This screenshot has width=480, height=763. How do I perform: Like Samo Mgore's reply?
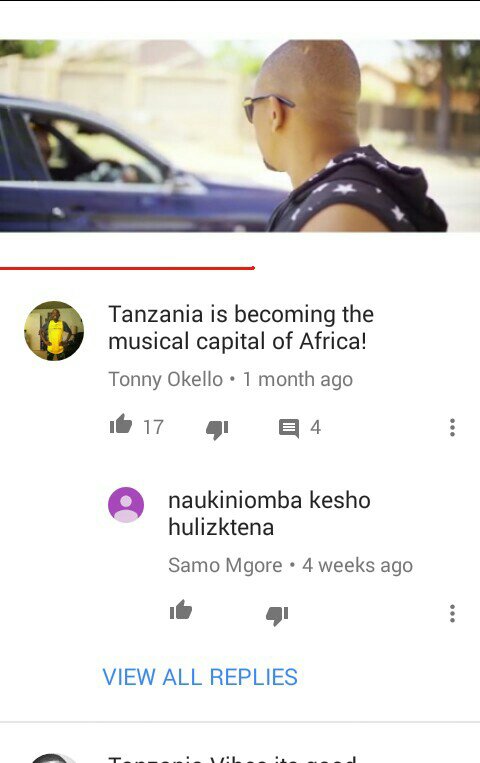[x=181, y=610]
